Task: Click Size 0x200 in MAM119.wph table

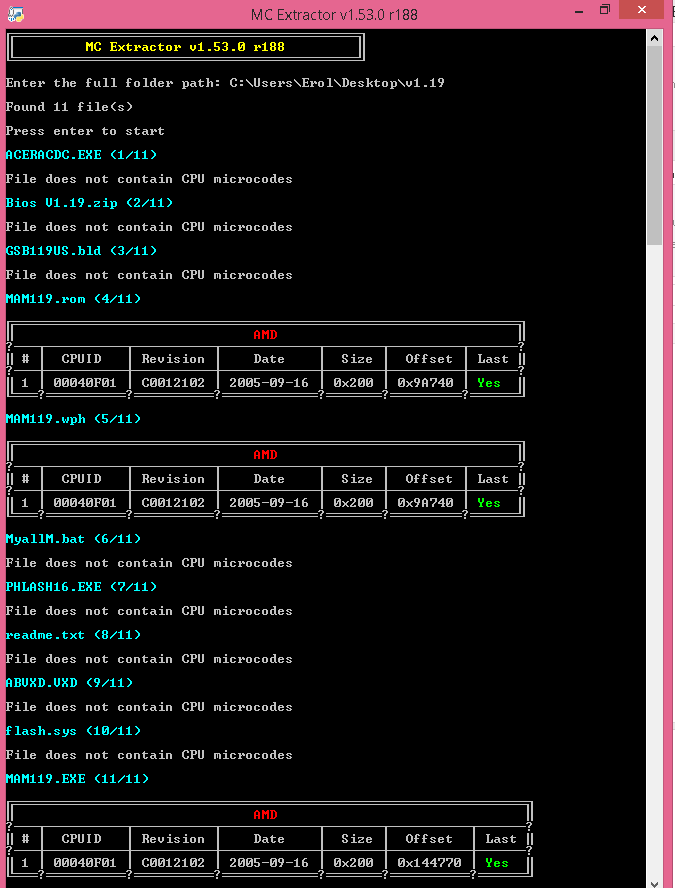Action: (x=353, y=503)
